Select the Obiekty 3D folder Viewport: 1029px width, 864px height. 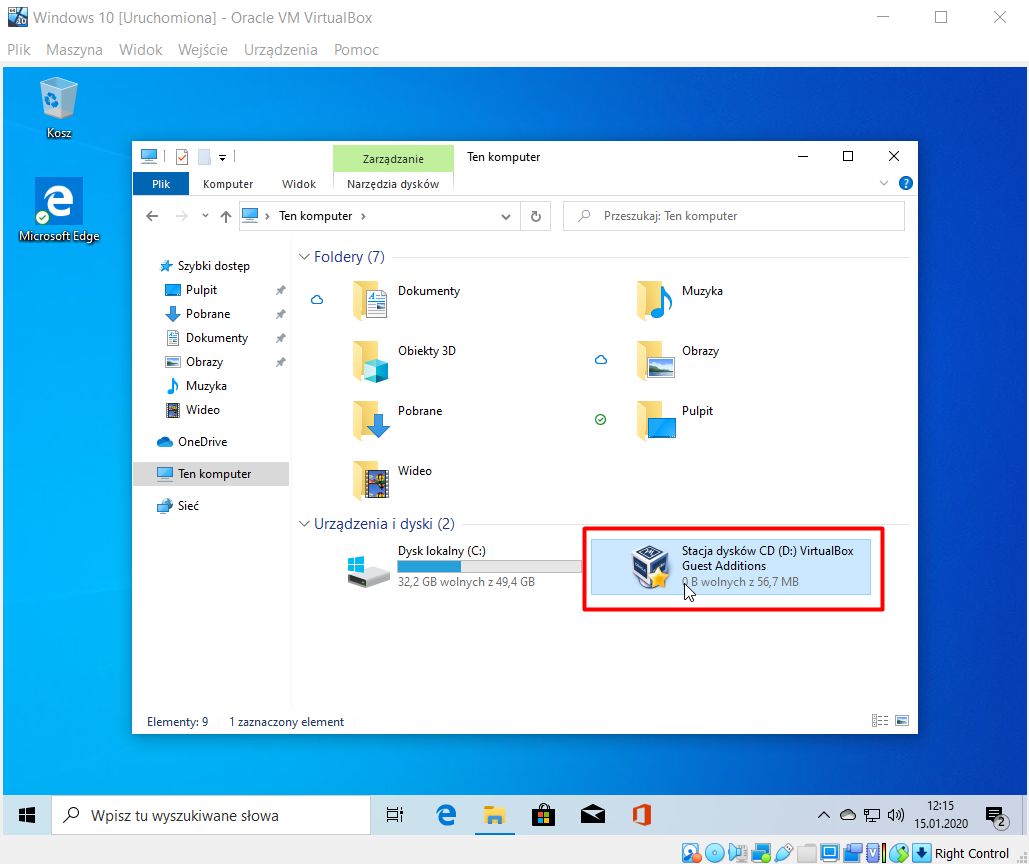(404, 360)
